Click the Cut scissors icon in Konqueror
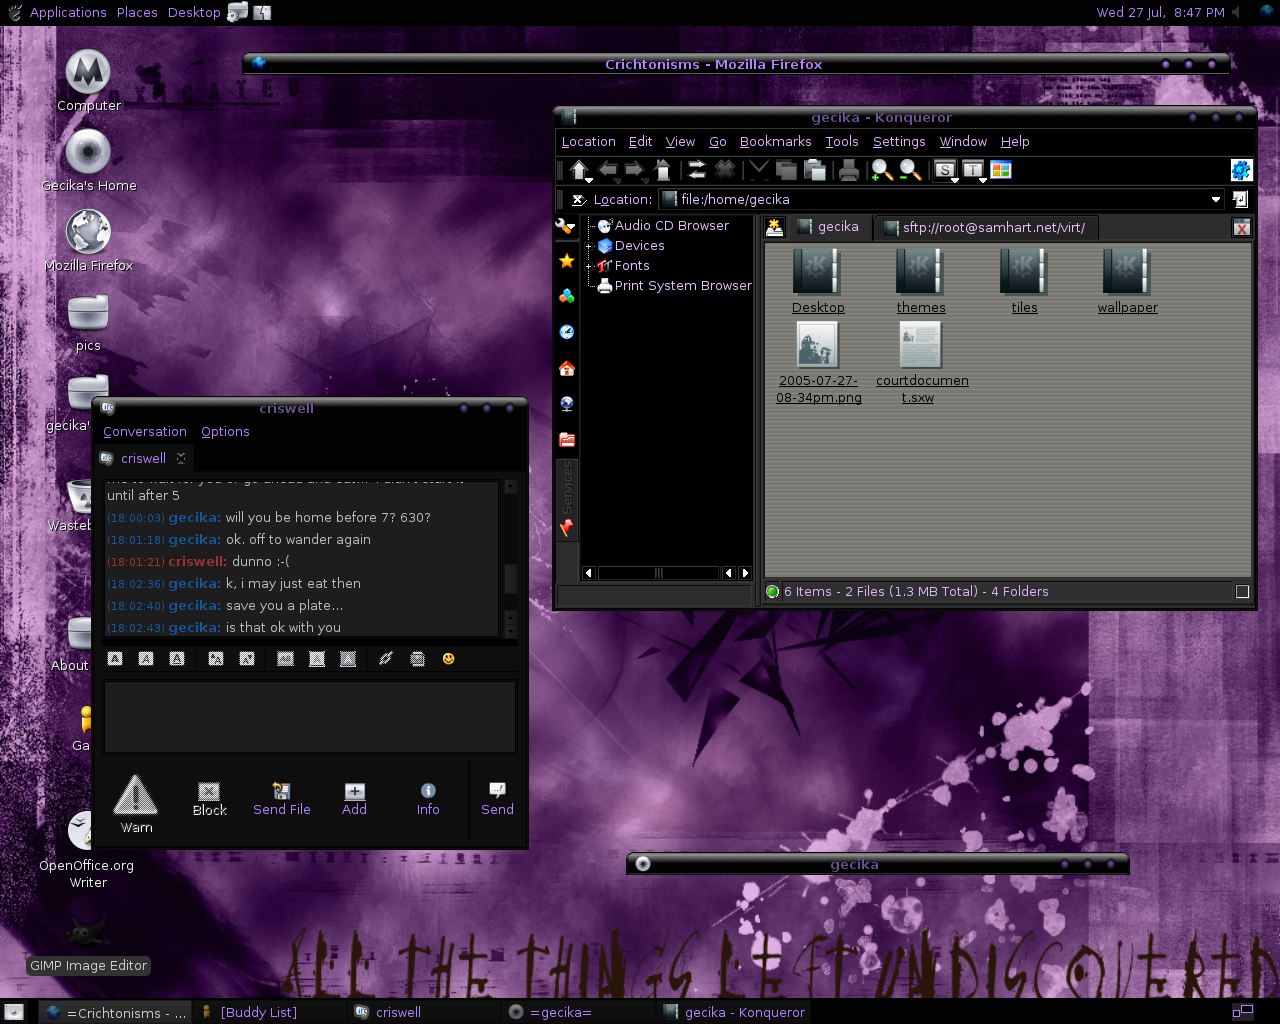Image resolution: width=1280 pixels, height=1024 pixels. click(759, 170)
